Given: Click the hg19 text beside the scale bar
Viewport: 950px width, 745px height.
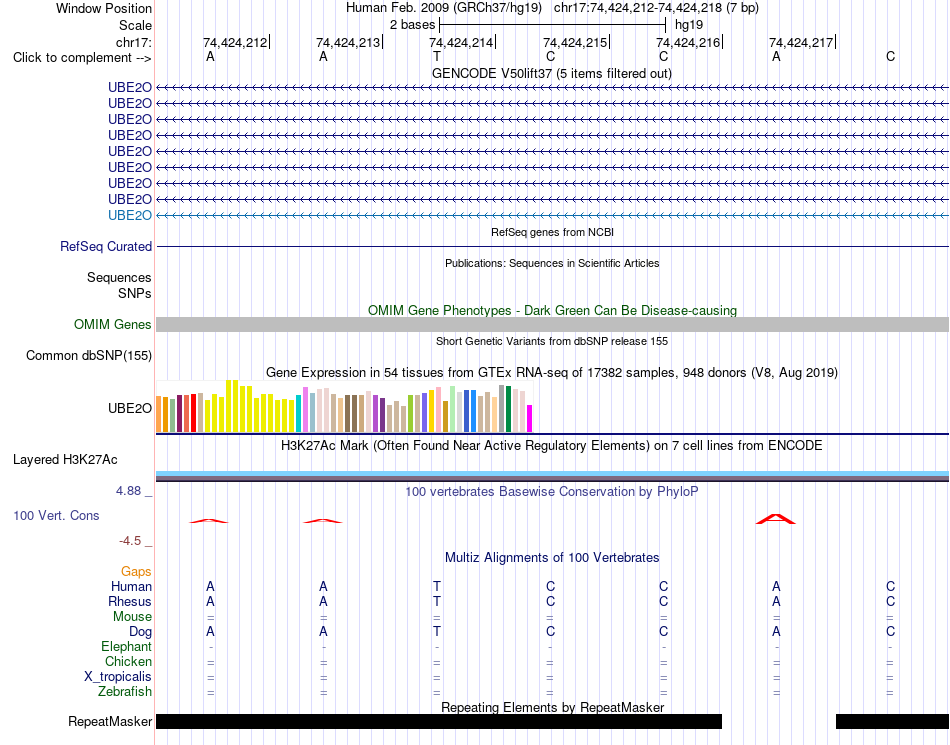Looking at the screenshot, I should pyautogui.click(x=689, y=25).
